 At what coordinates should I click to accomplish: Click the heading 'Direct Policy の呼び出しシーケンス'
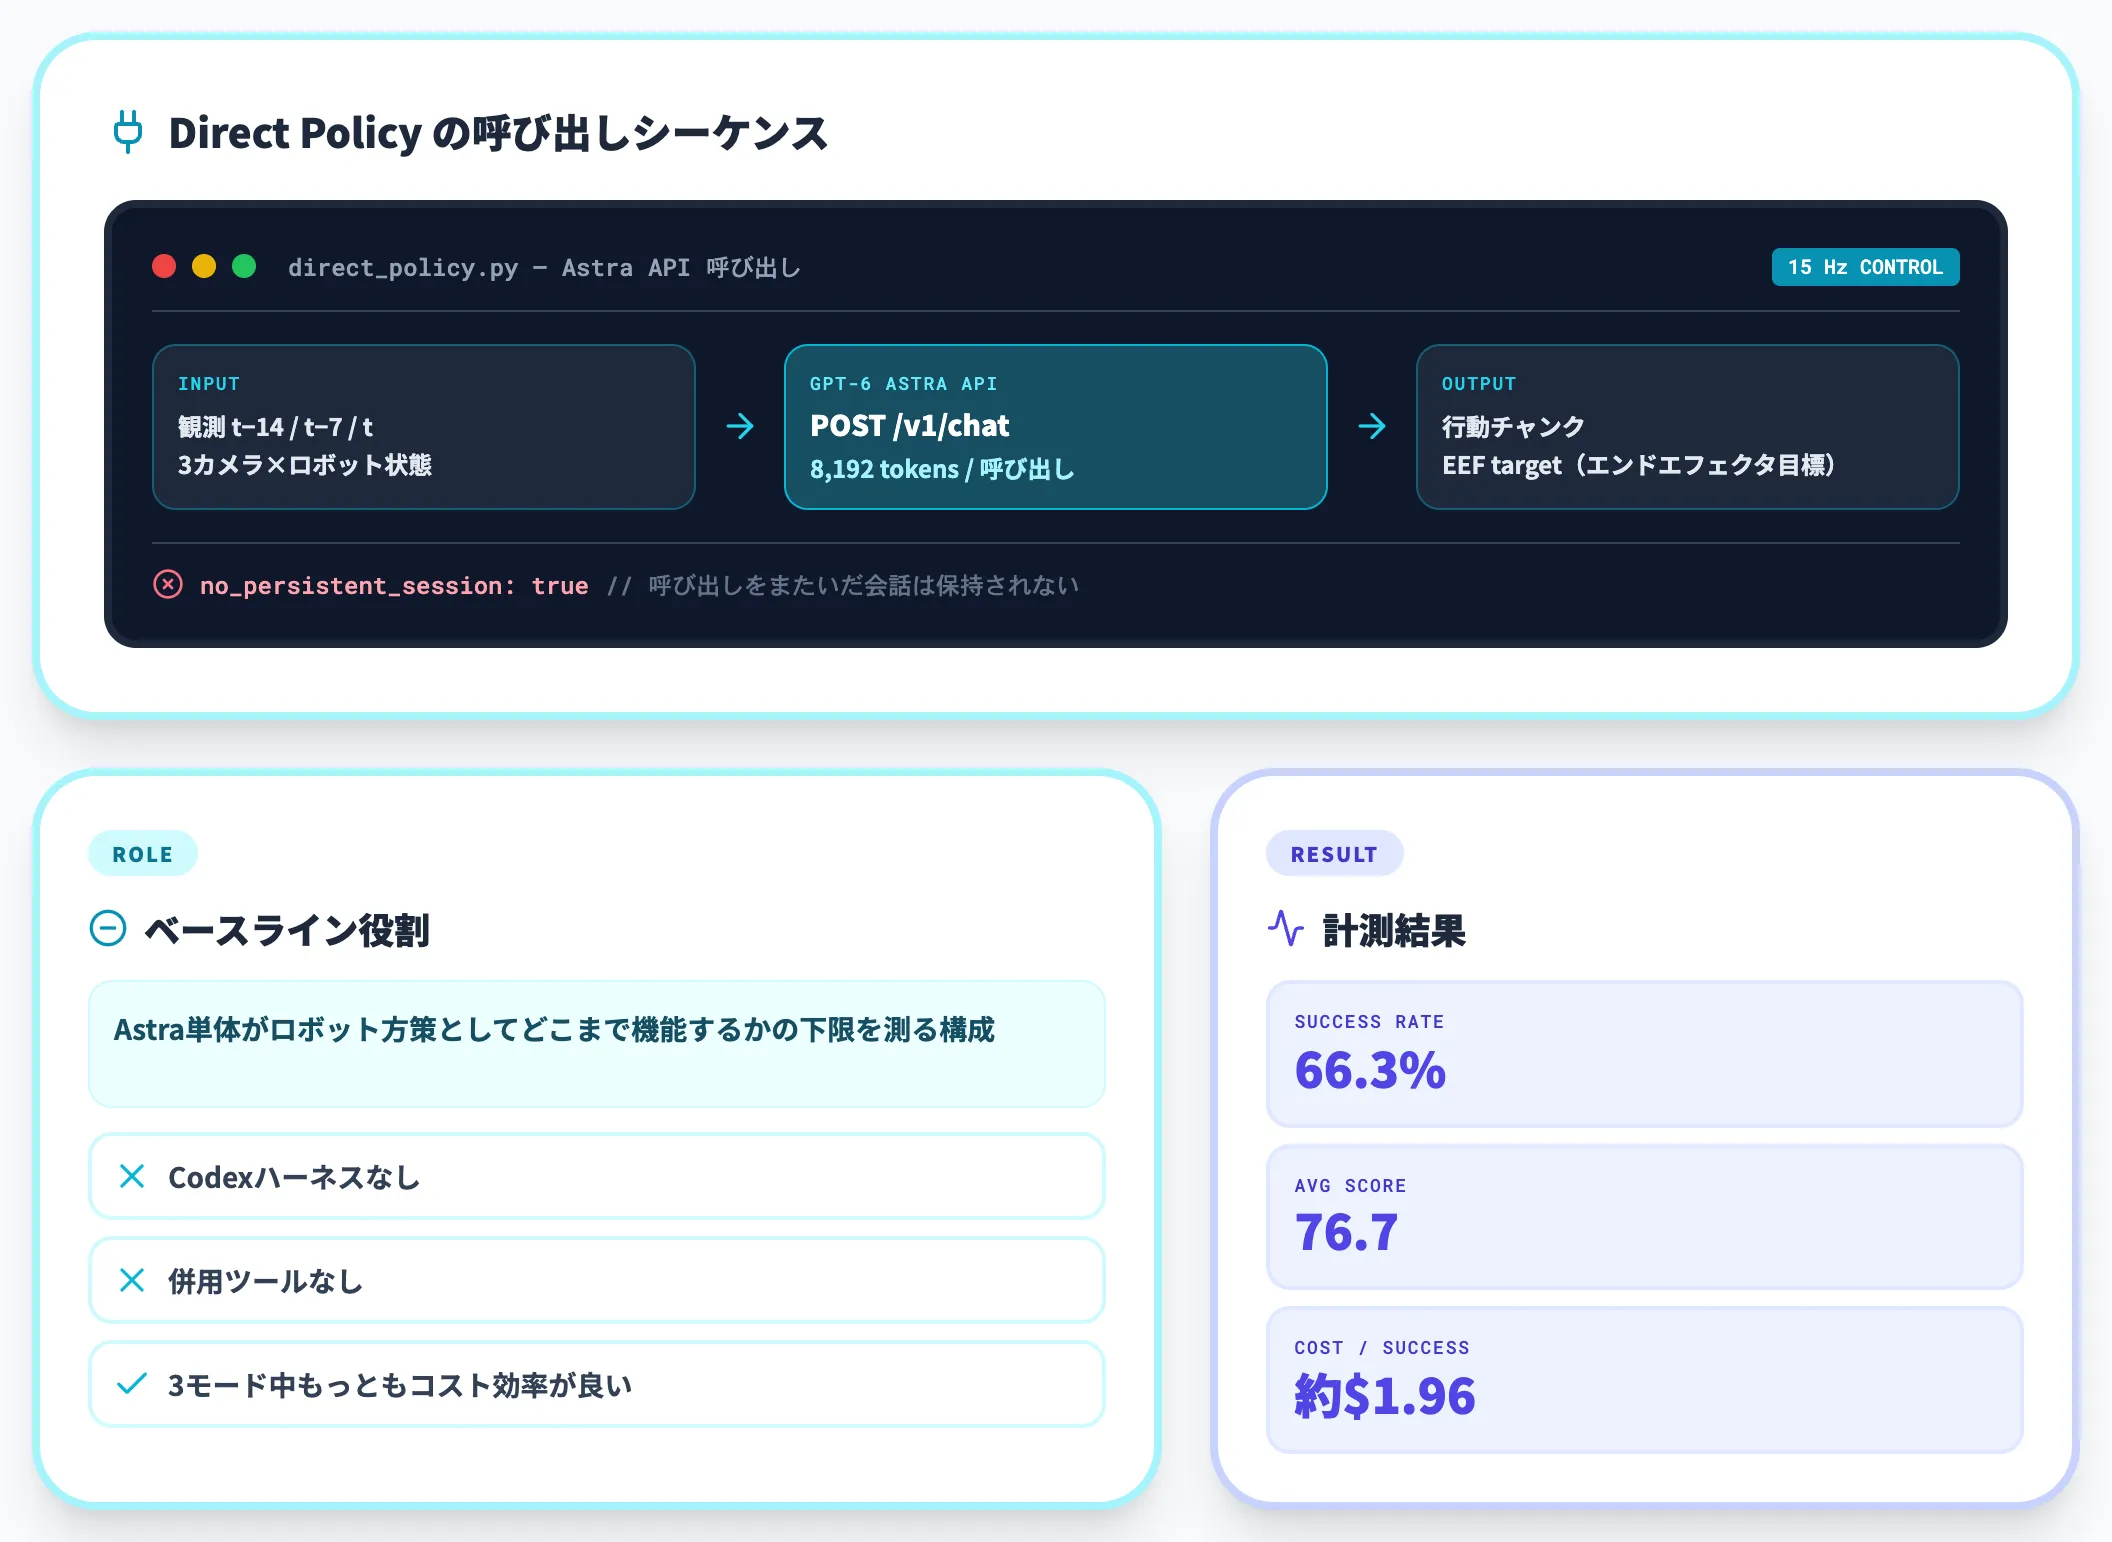pyautogui.click(x=498, y=133)
